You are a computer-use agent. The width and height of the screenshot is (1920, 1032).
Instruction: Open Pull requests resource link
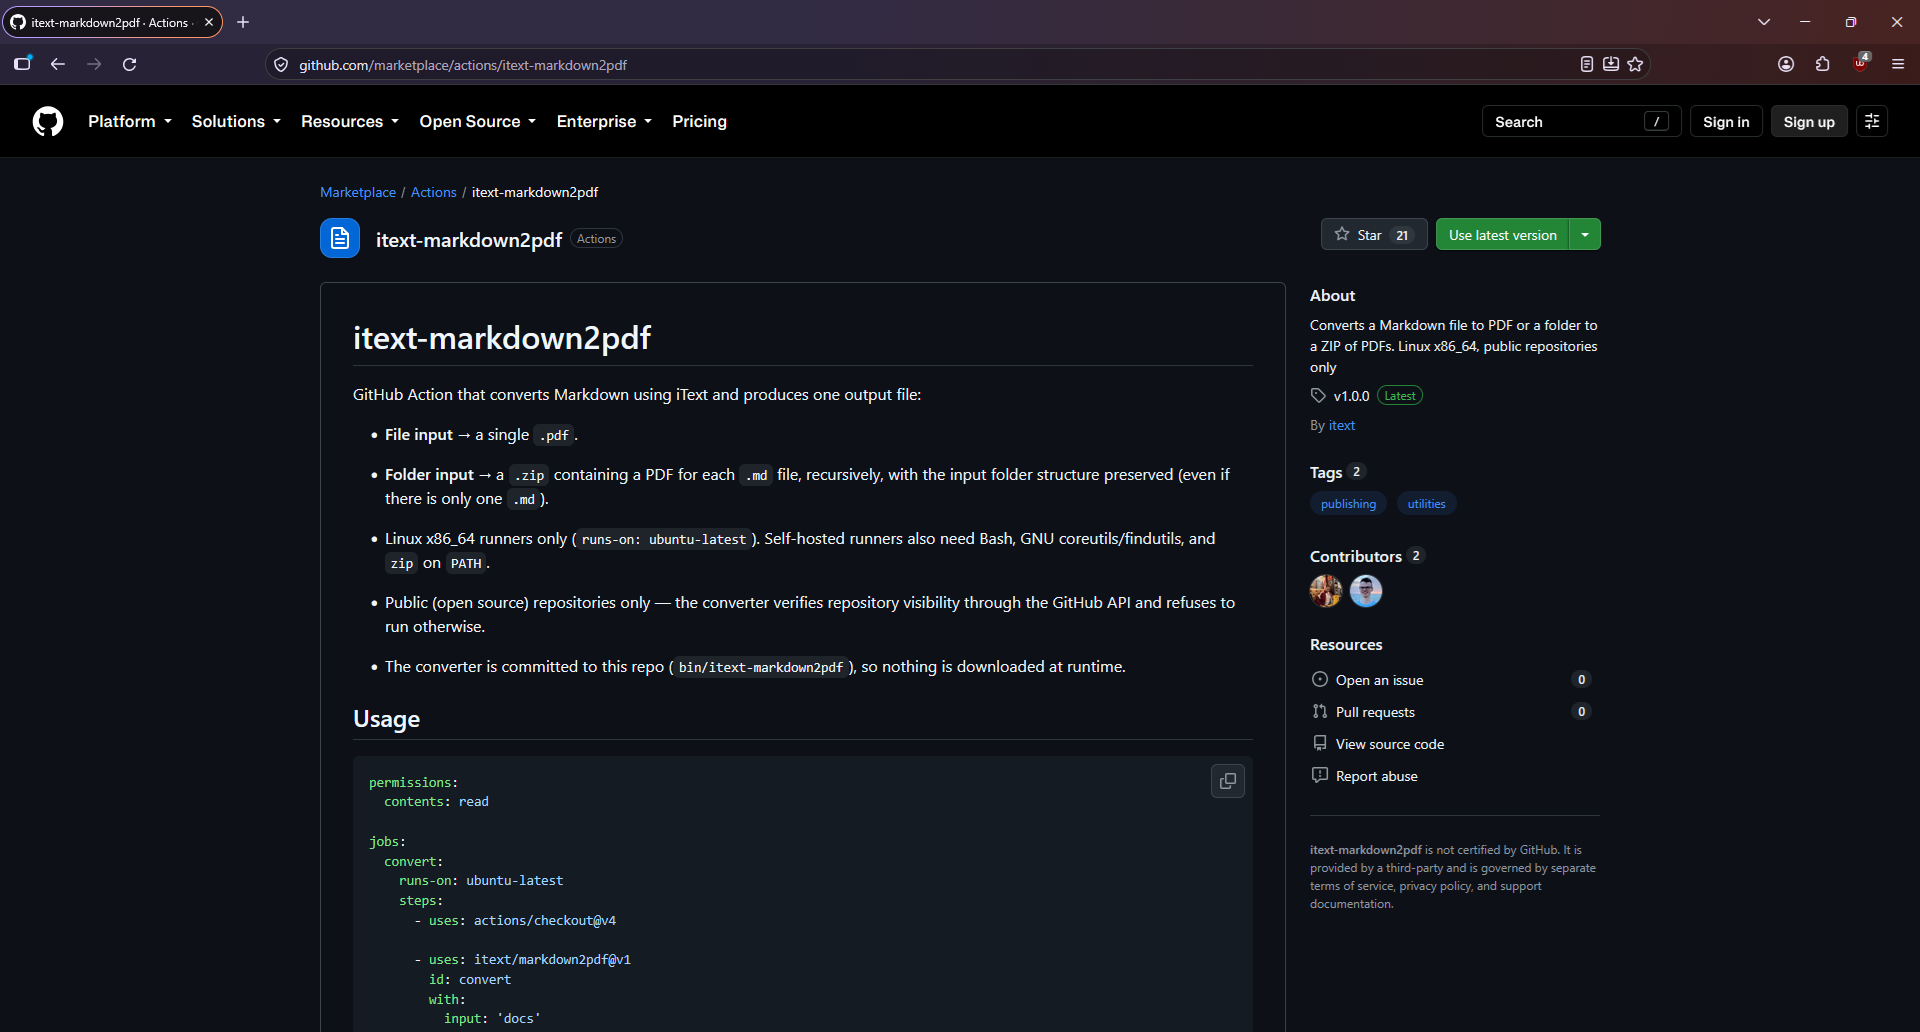coord(1375,712)
